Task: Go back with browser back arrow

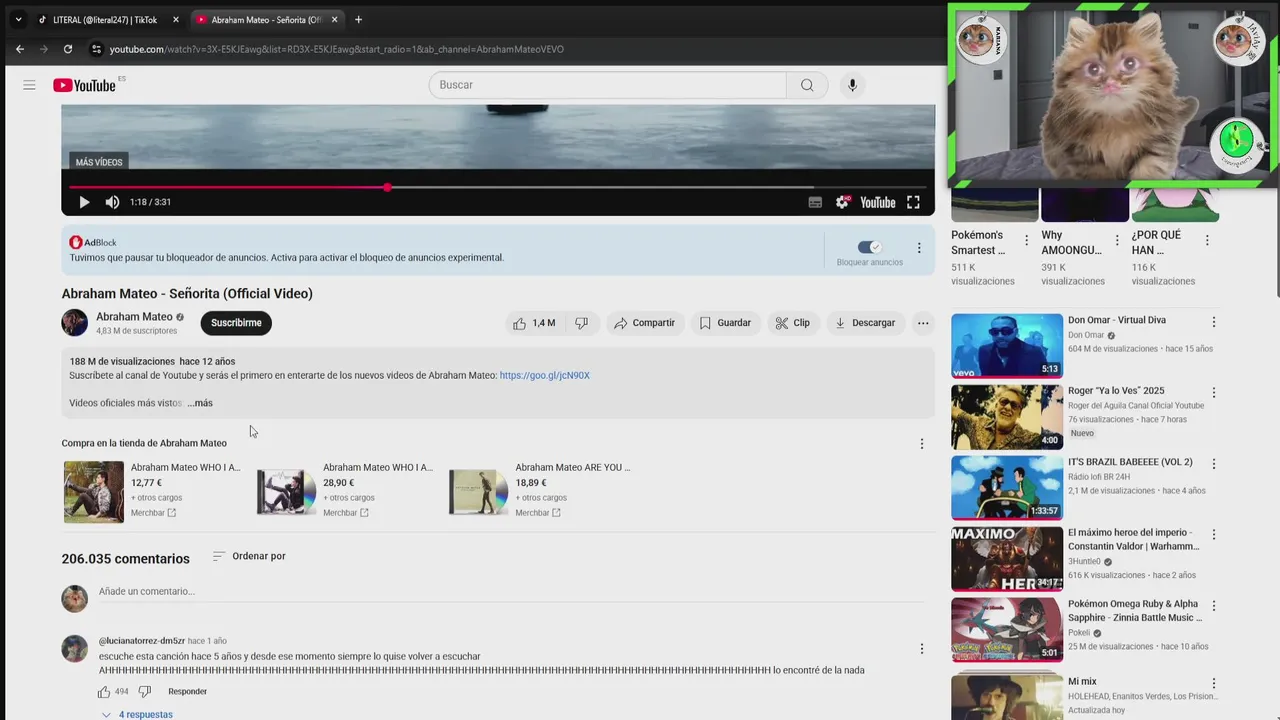Action: tap(19, 49)
